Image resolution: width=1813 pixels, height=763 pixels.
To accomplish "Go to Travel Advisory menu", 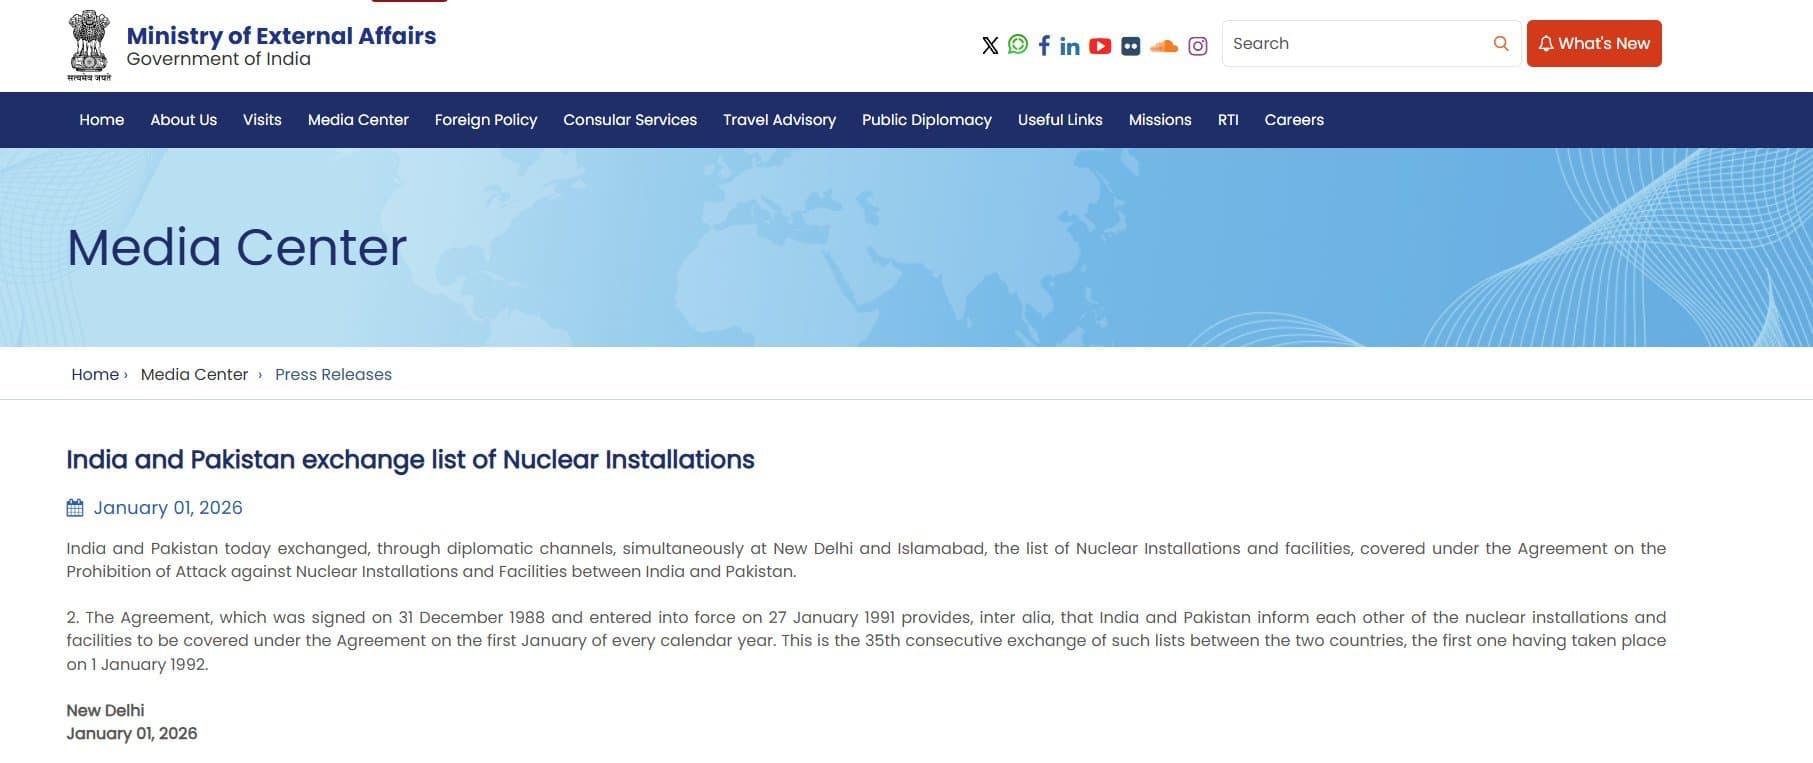I will point(779,120).
